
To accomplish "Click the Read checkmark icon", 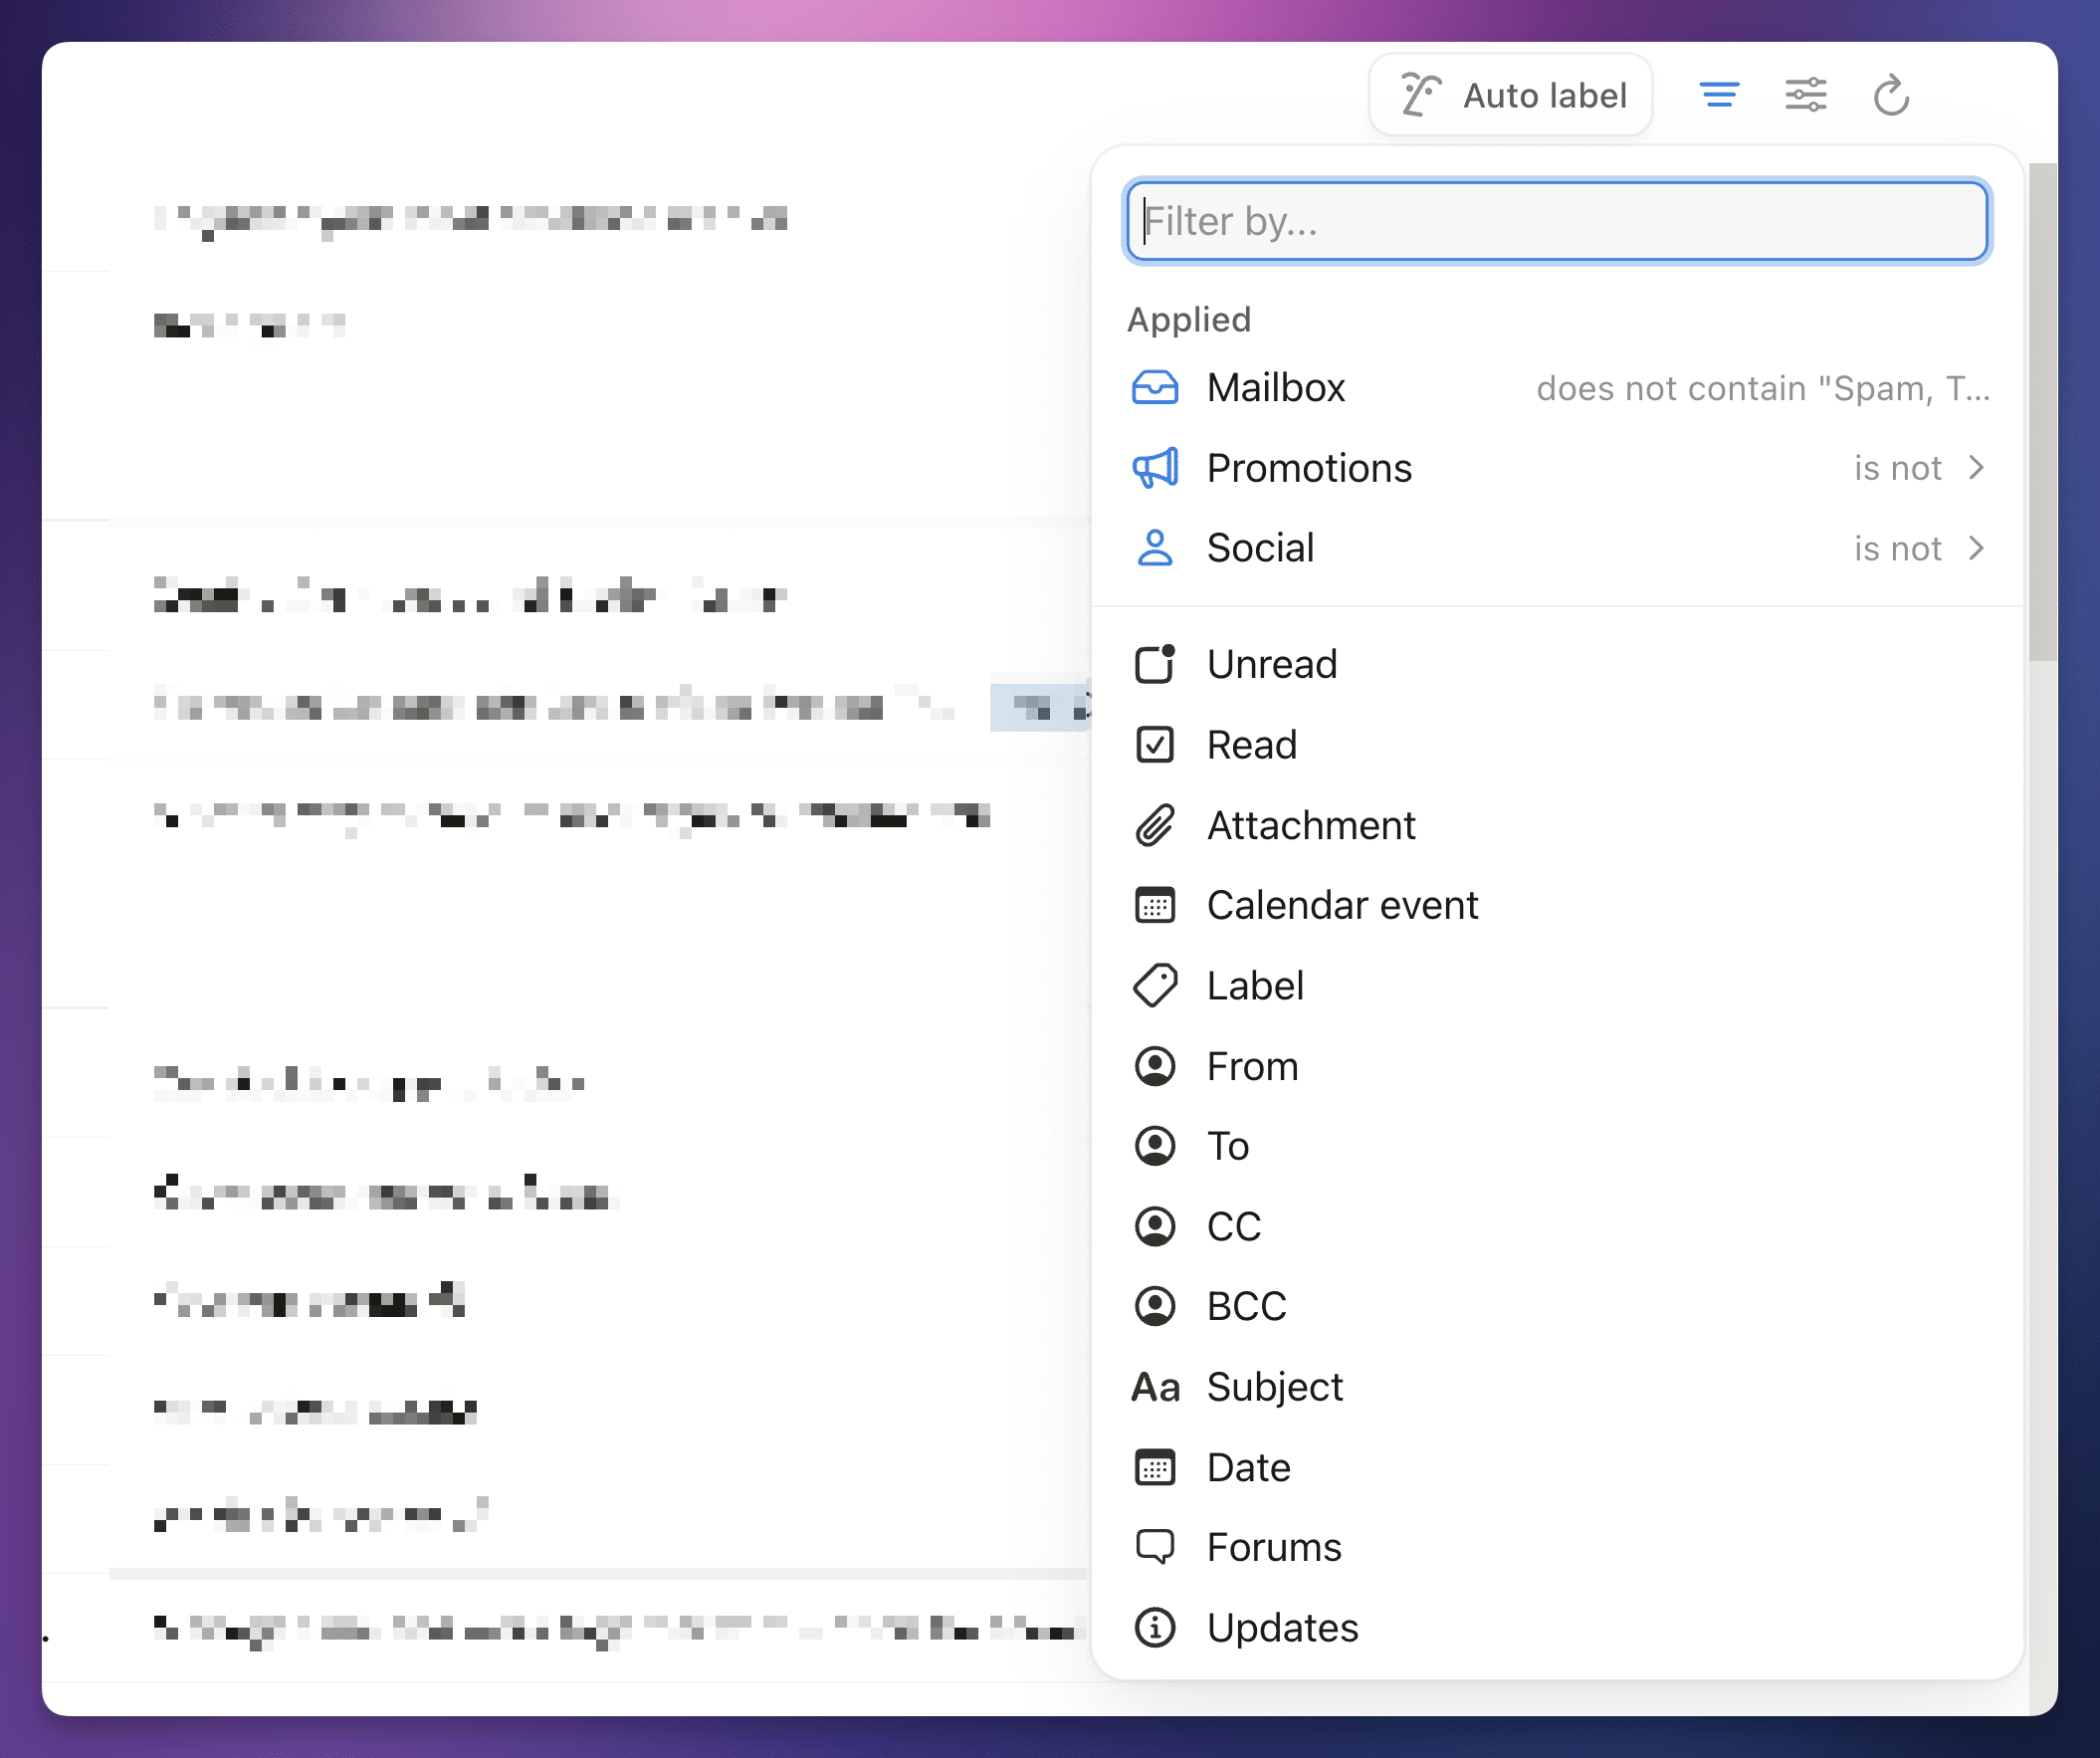I will click(1155, 745).
